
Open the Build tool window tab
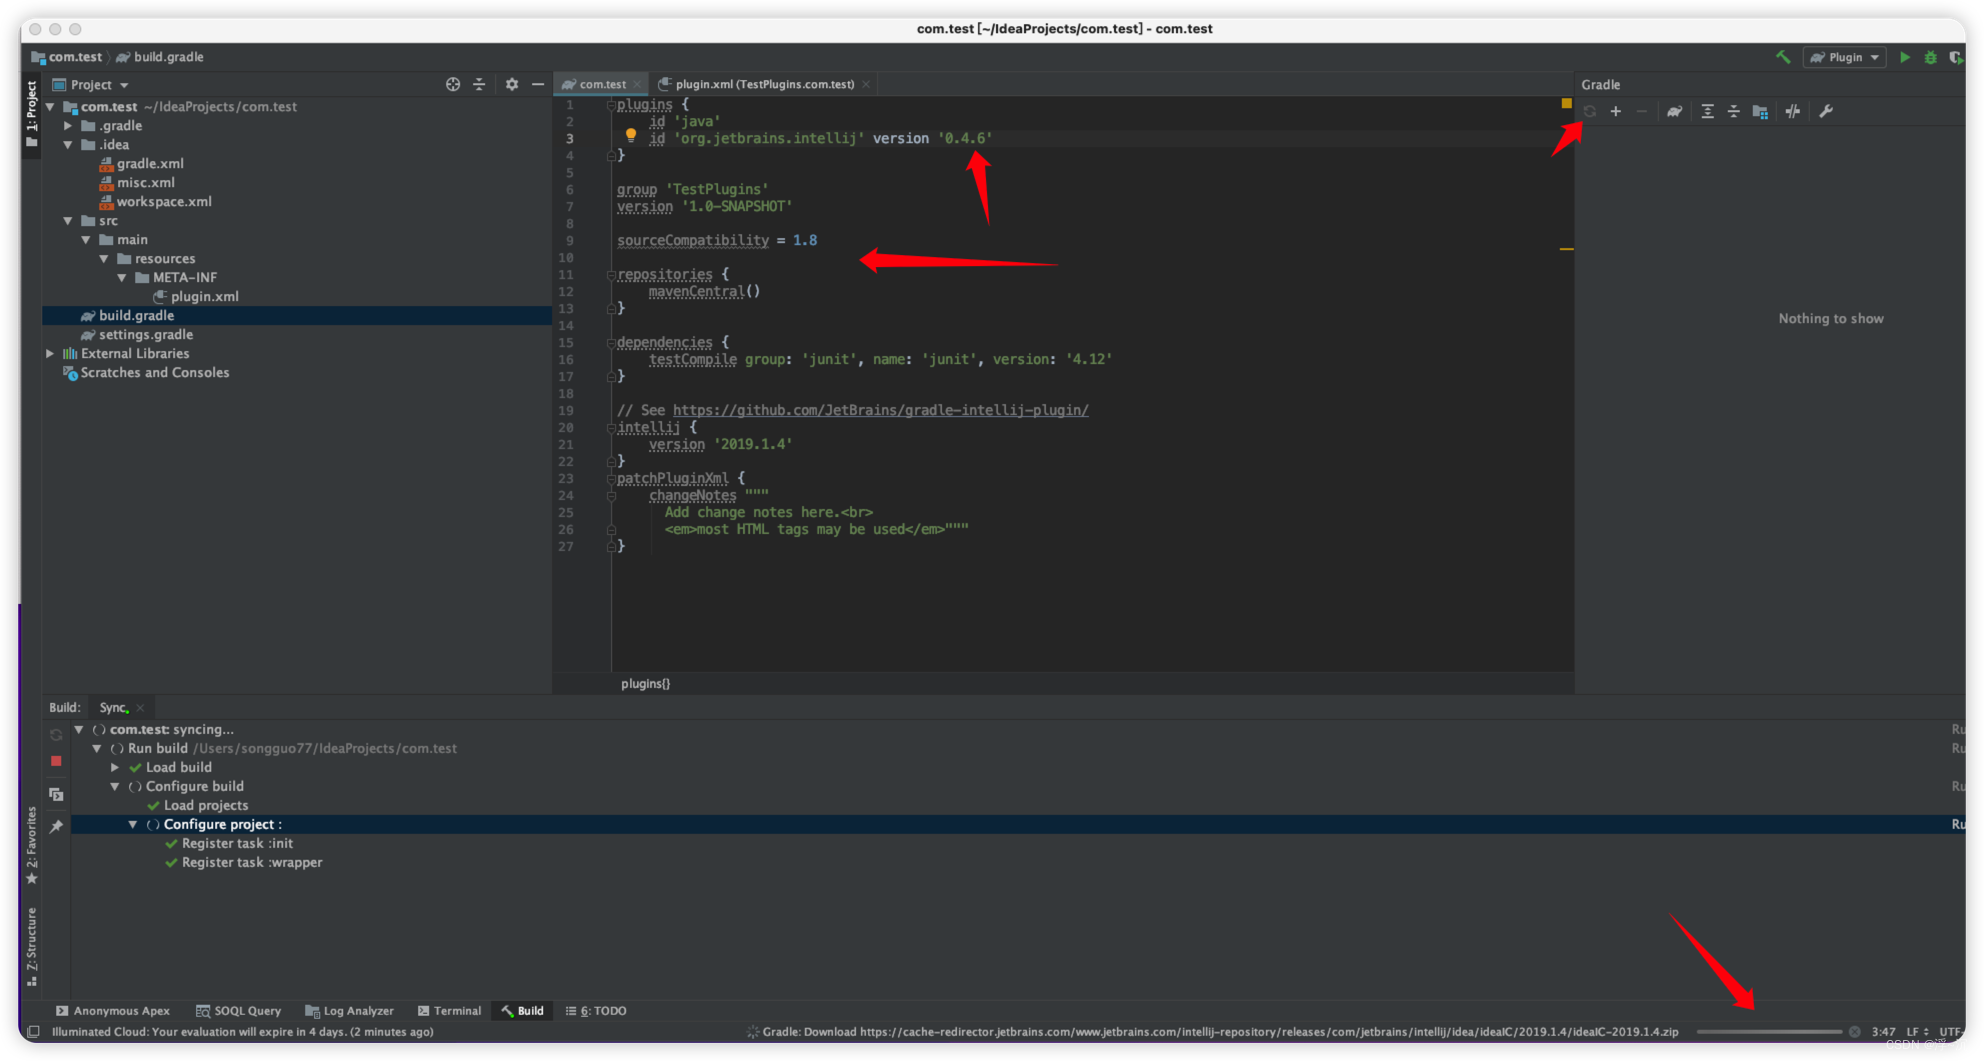[x=522, y=1010]
